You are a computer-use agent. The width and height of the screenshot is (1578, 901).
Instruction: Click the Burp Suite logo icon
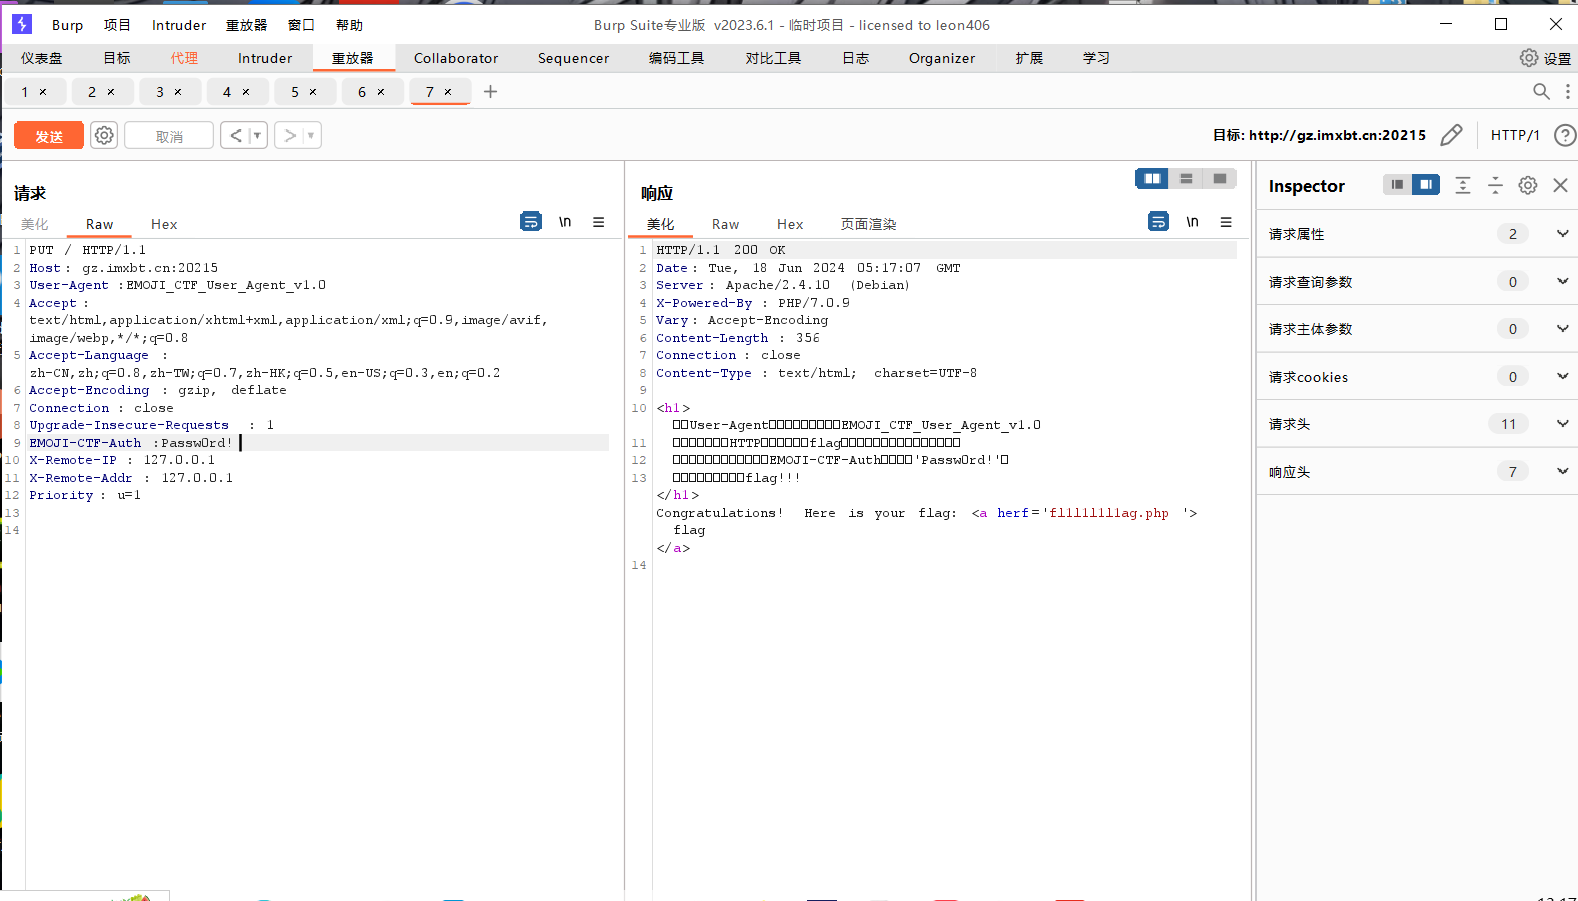pos(22,24)
